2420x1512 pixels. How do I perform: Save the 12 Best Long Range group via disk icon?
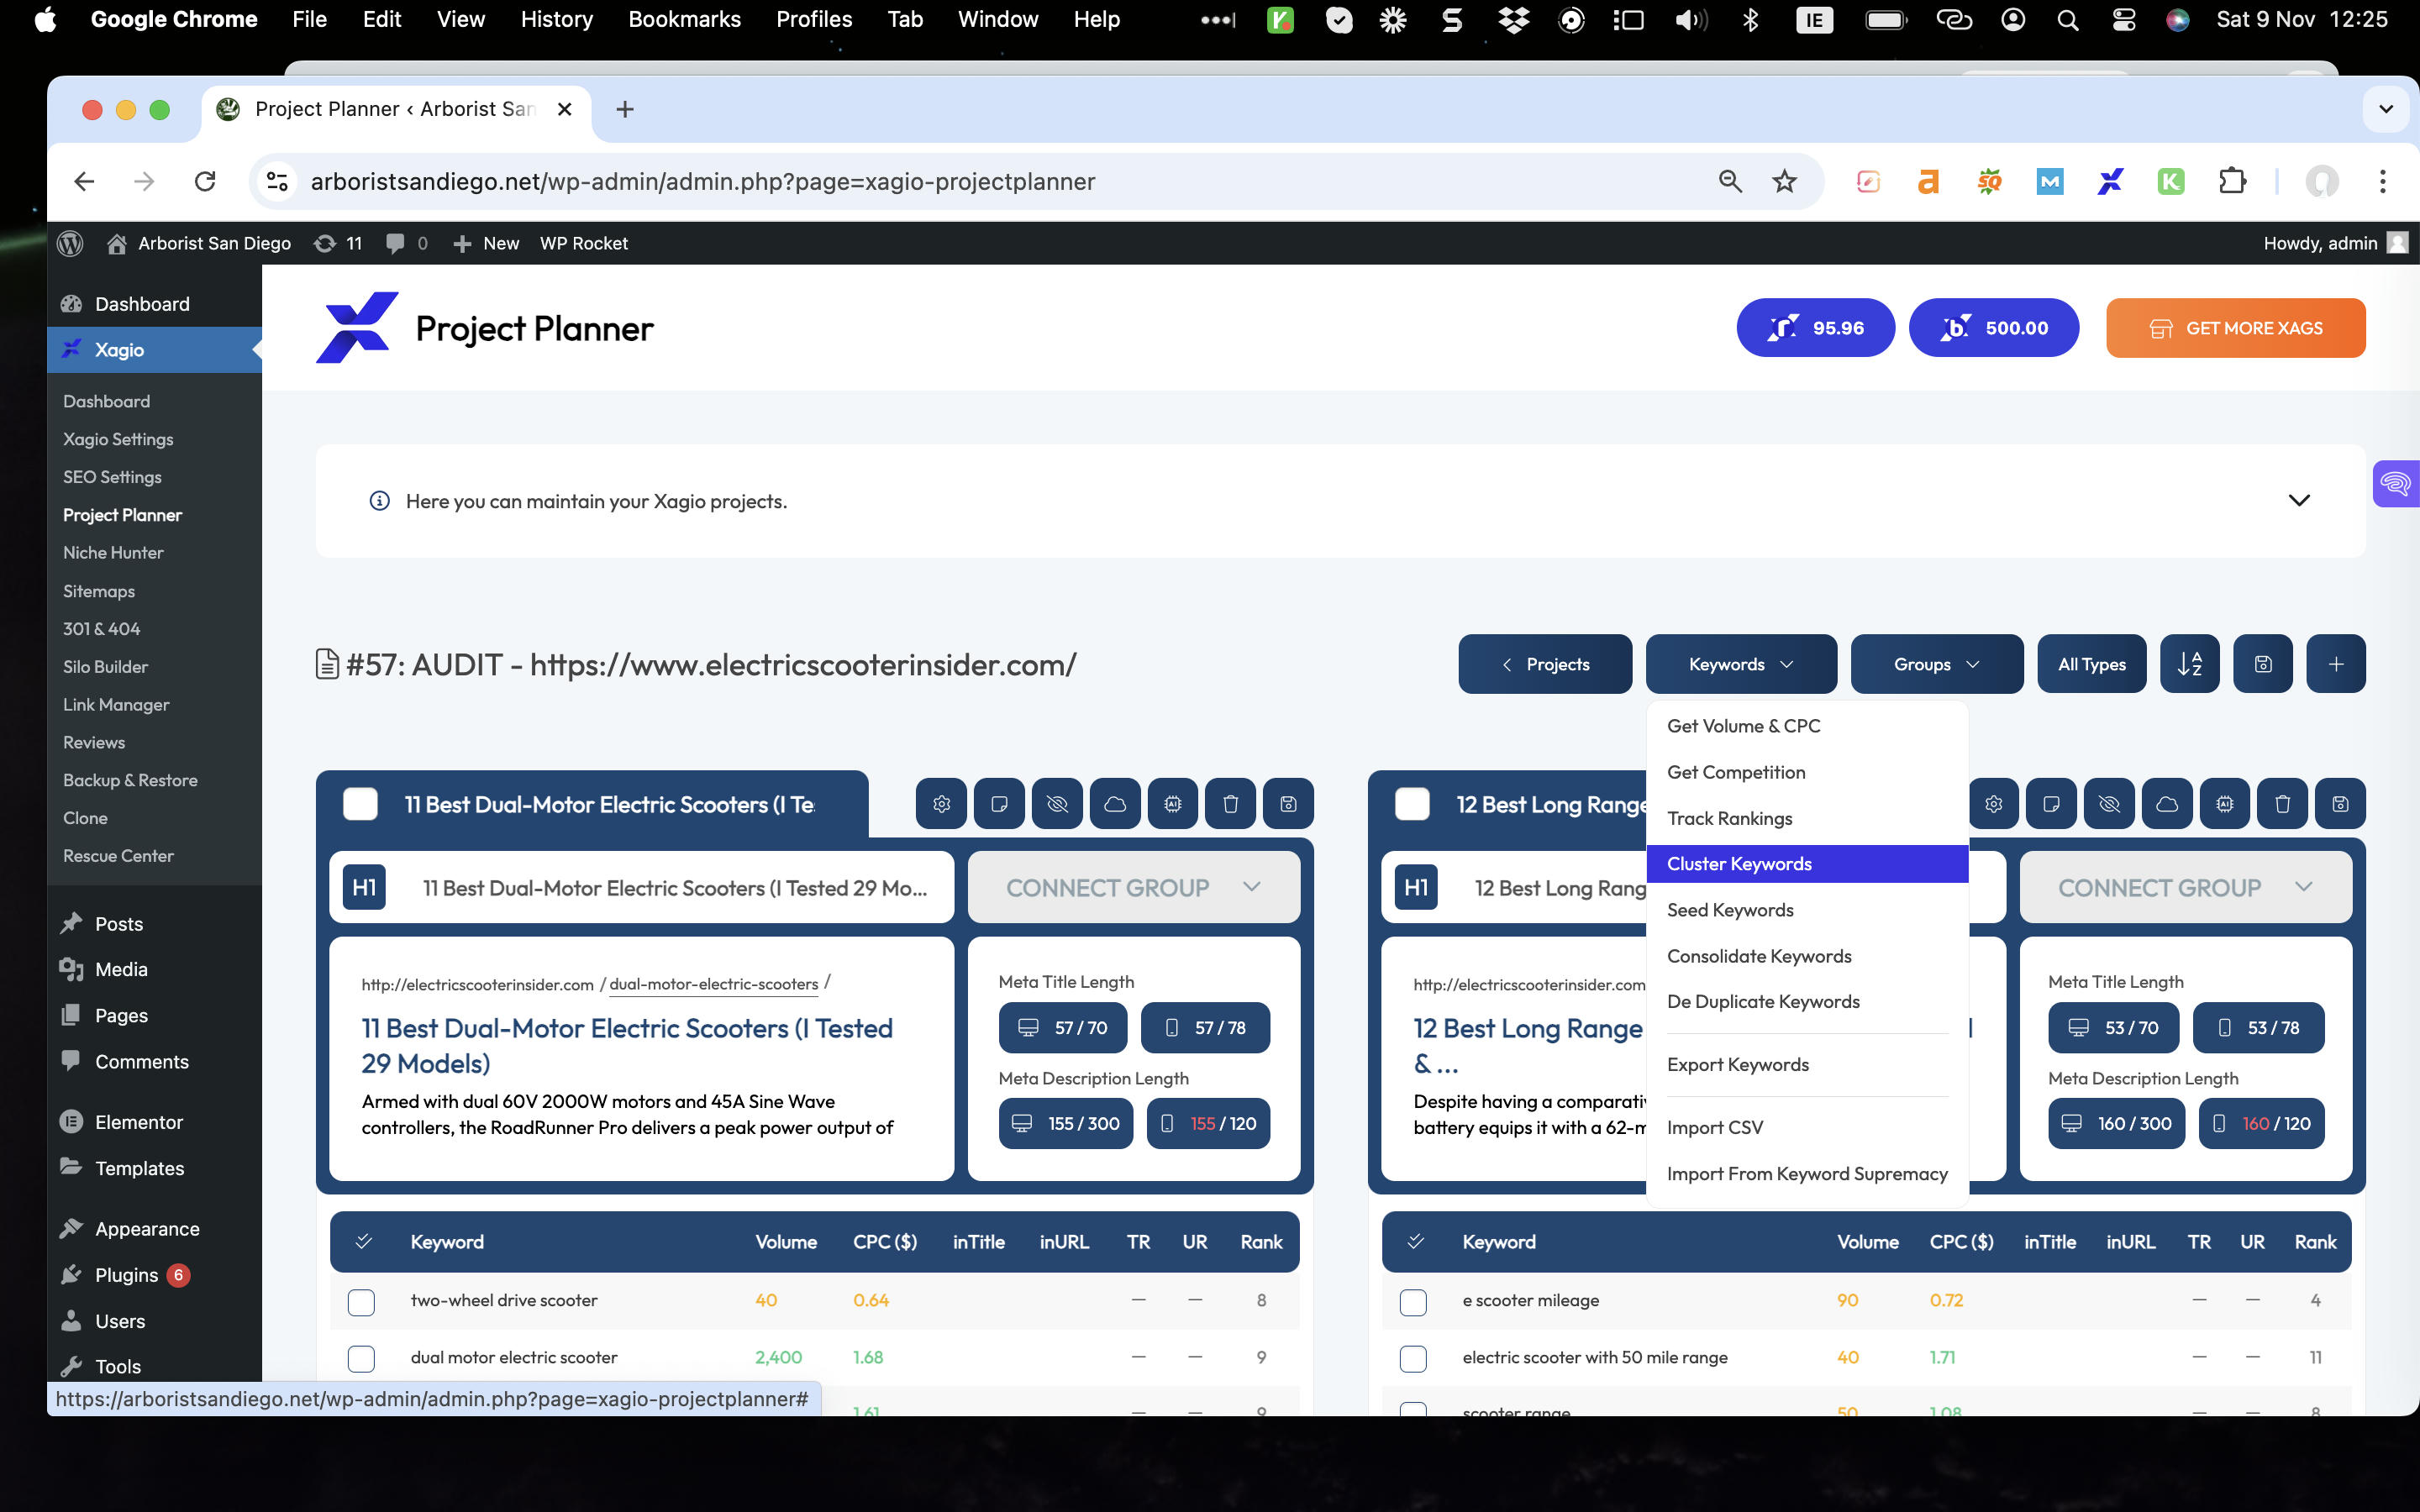tap(2341, 804)
